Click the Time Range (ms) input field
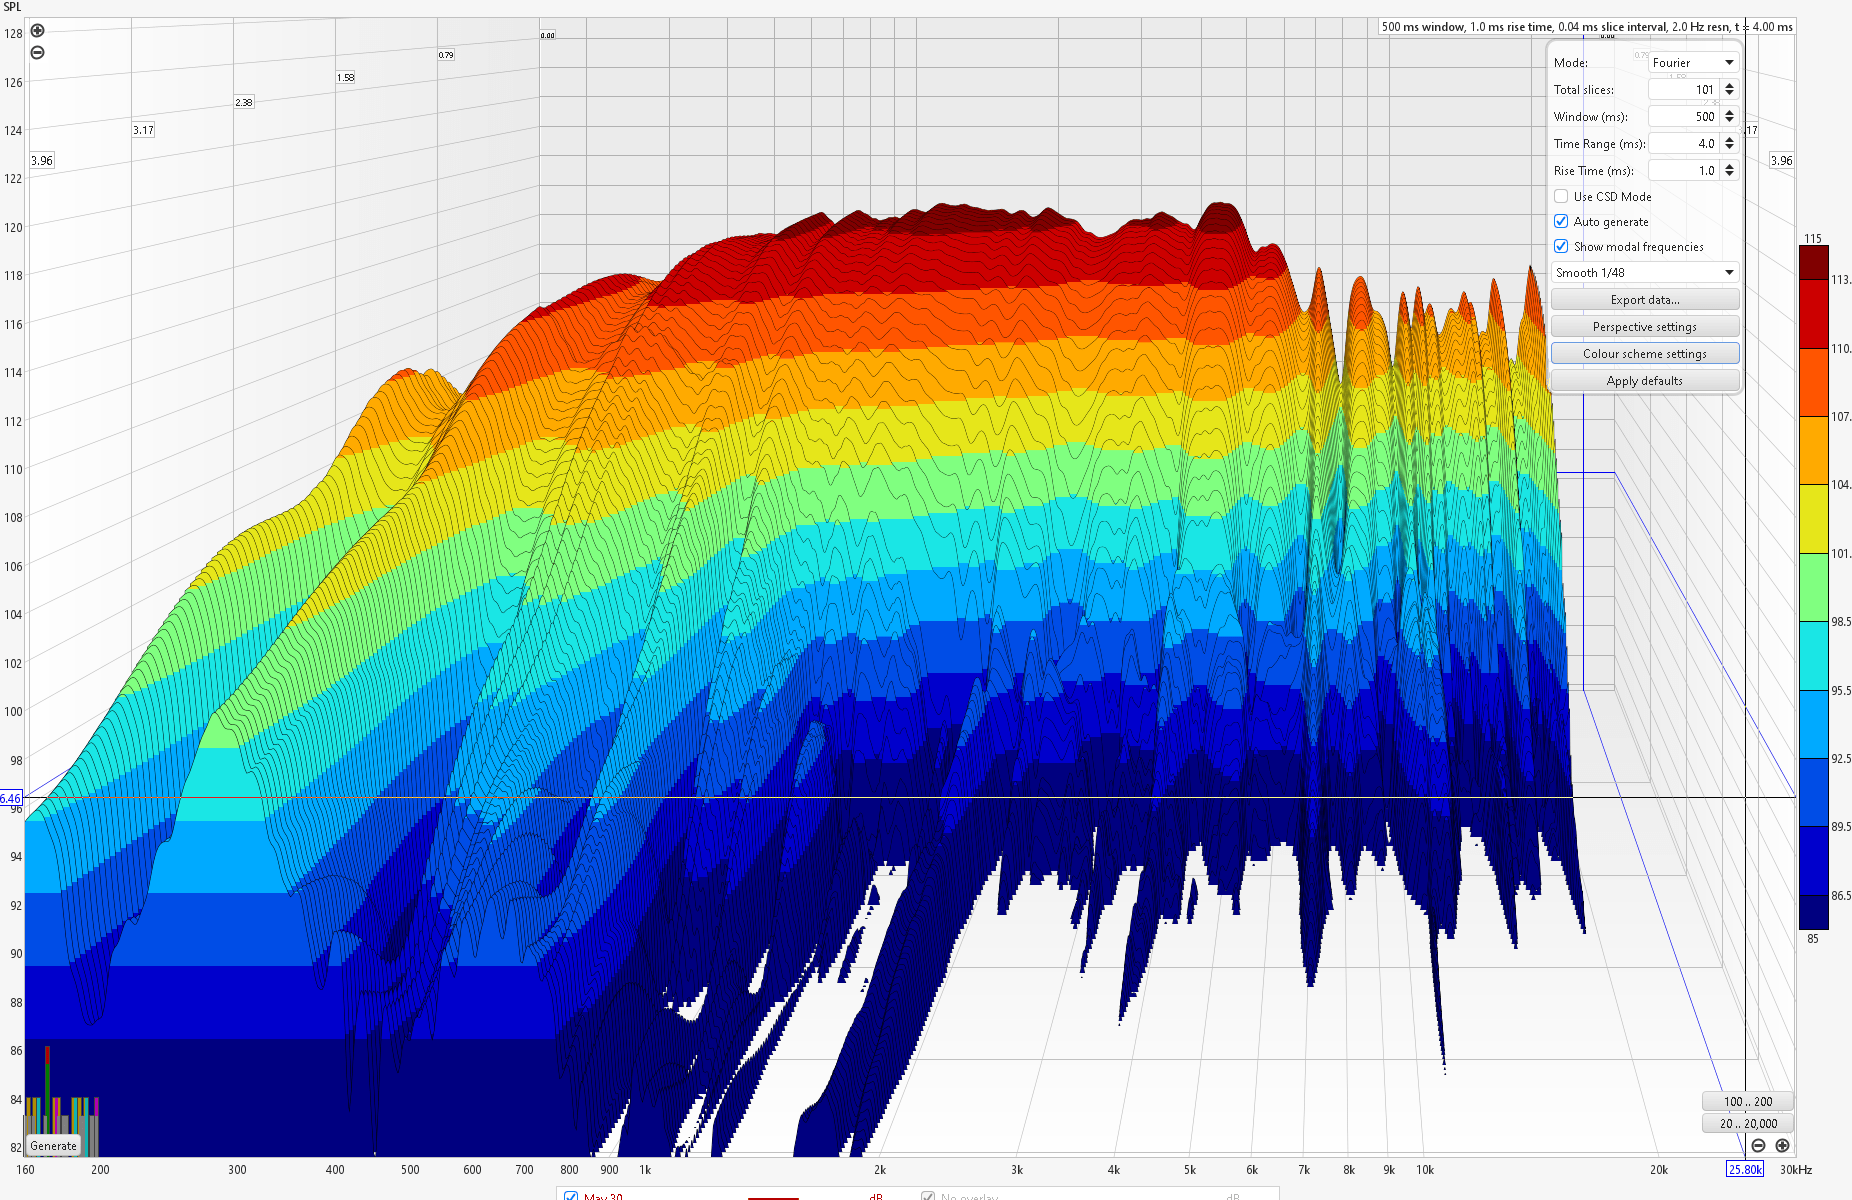The height and width of the screenshot is (1200, 1852). point(1685,144)
